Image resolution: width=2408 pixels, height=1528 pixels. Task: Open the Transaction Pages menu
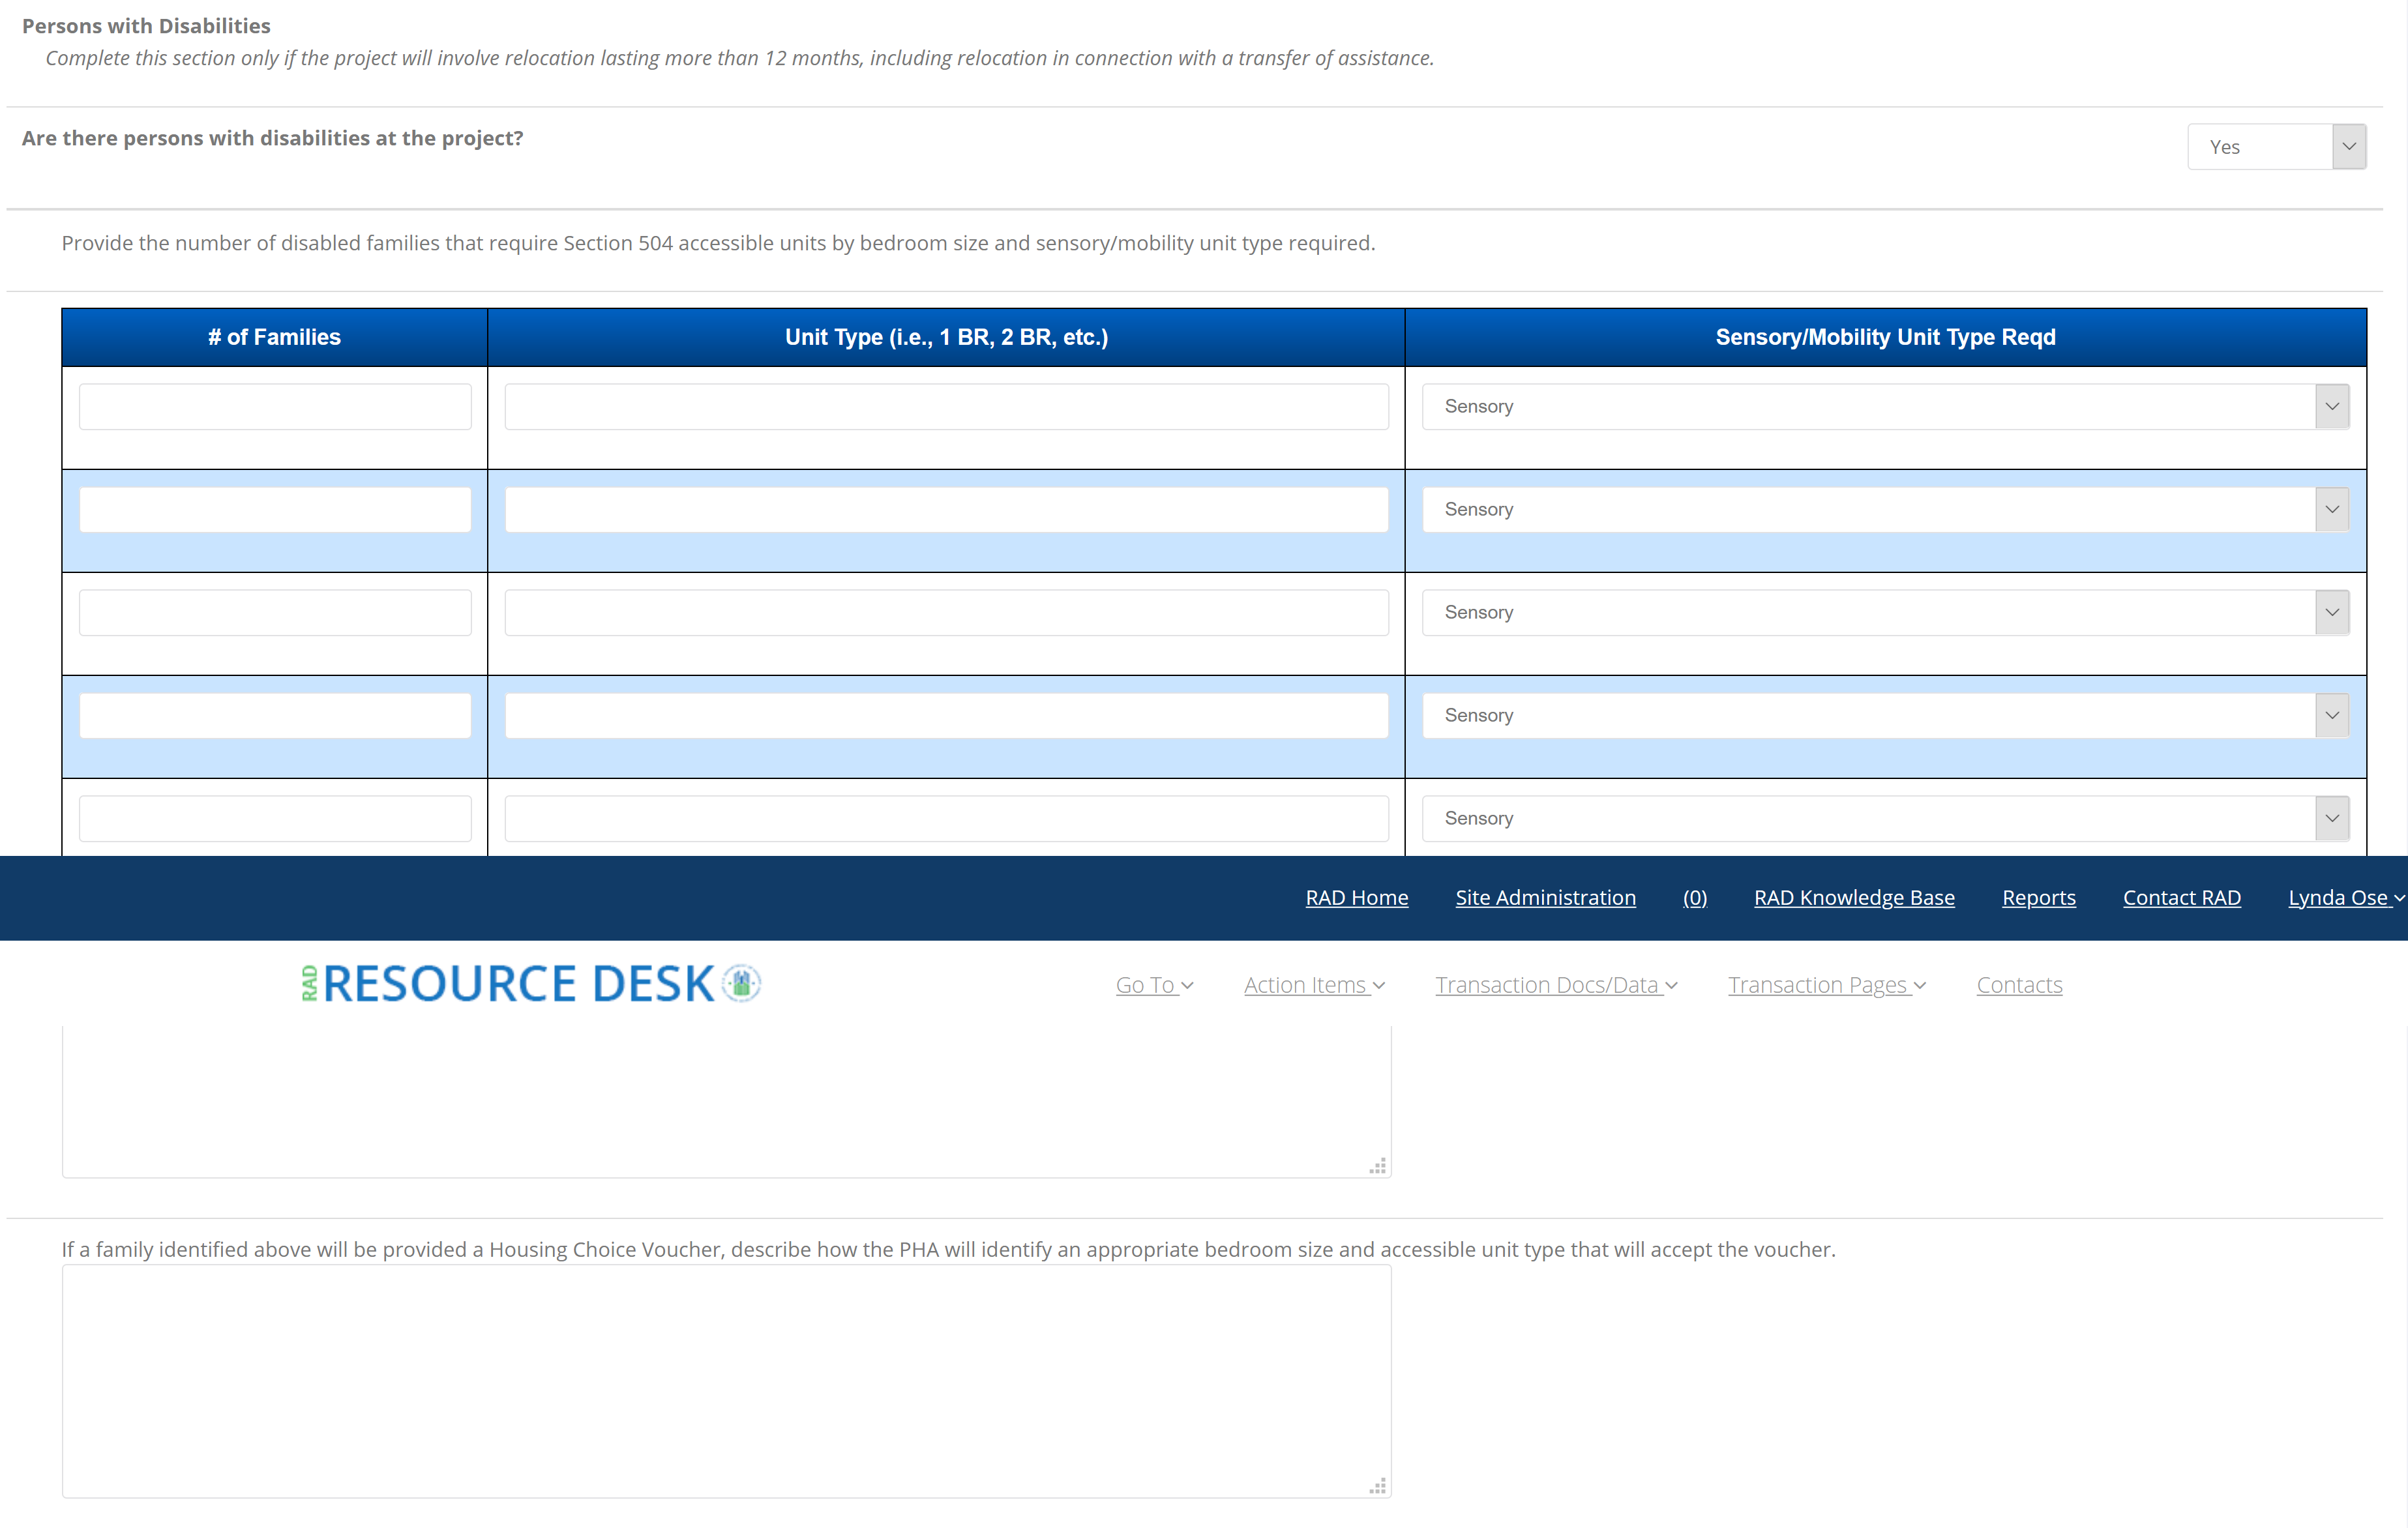click(x=1825, y=985)
